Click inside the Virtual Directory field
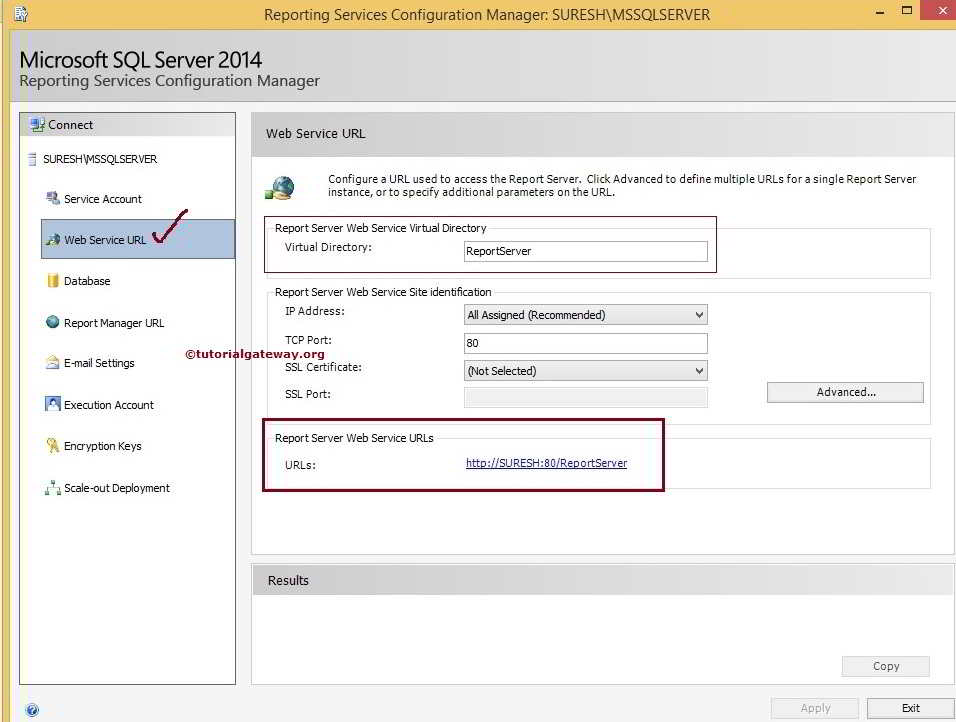 click(585, 251)
